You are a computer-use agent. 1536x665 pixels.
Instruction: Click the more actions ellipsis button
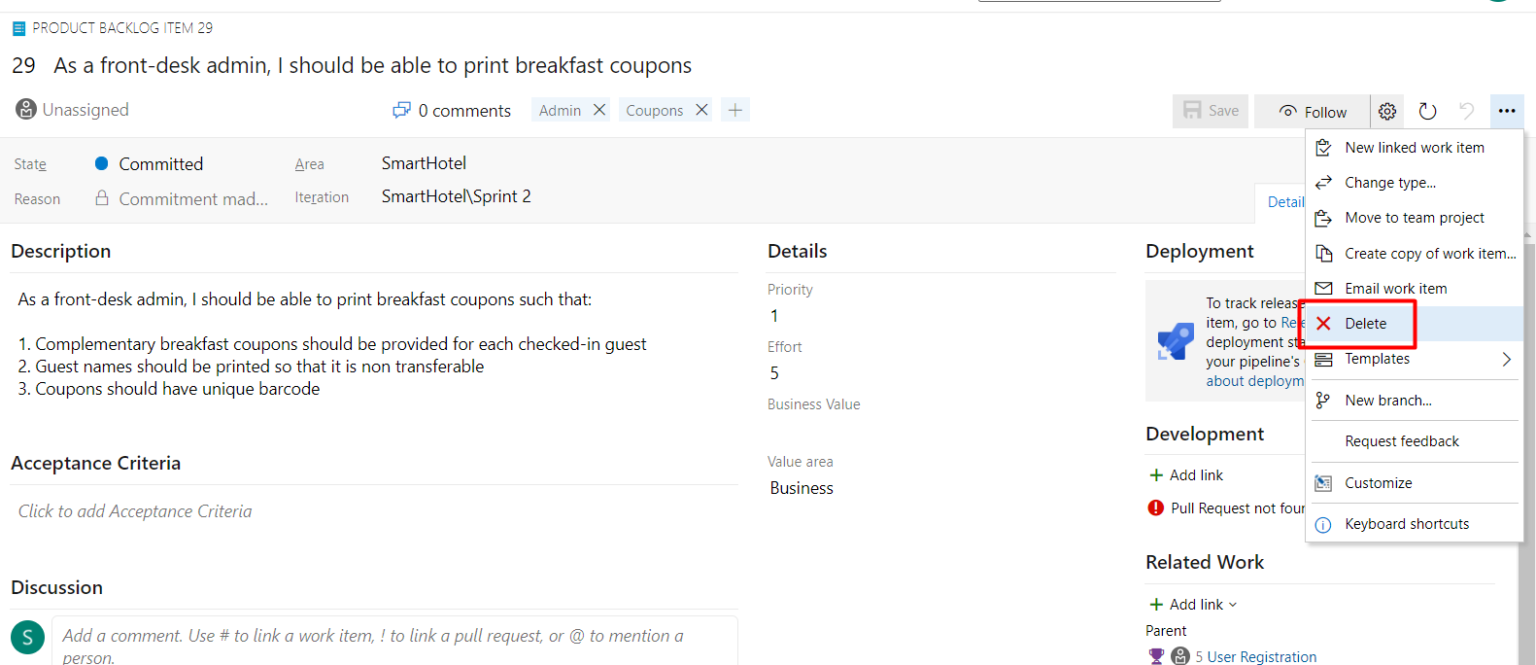pyautogui.click(x=1507, y=112)
